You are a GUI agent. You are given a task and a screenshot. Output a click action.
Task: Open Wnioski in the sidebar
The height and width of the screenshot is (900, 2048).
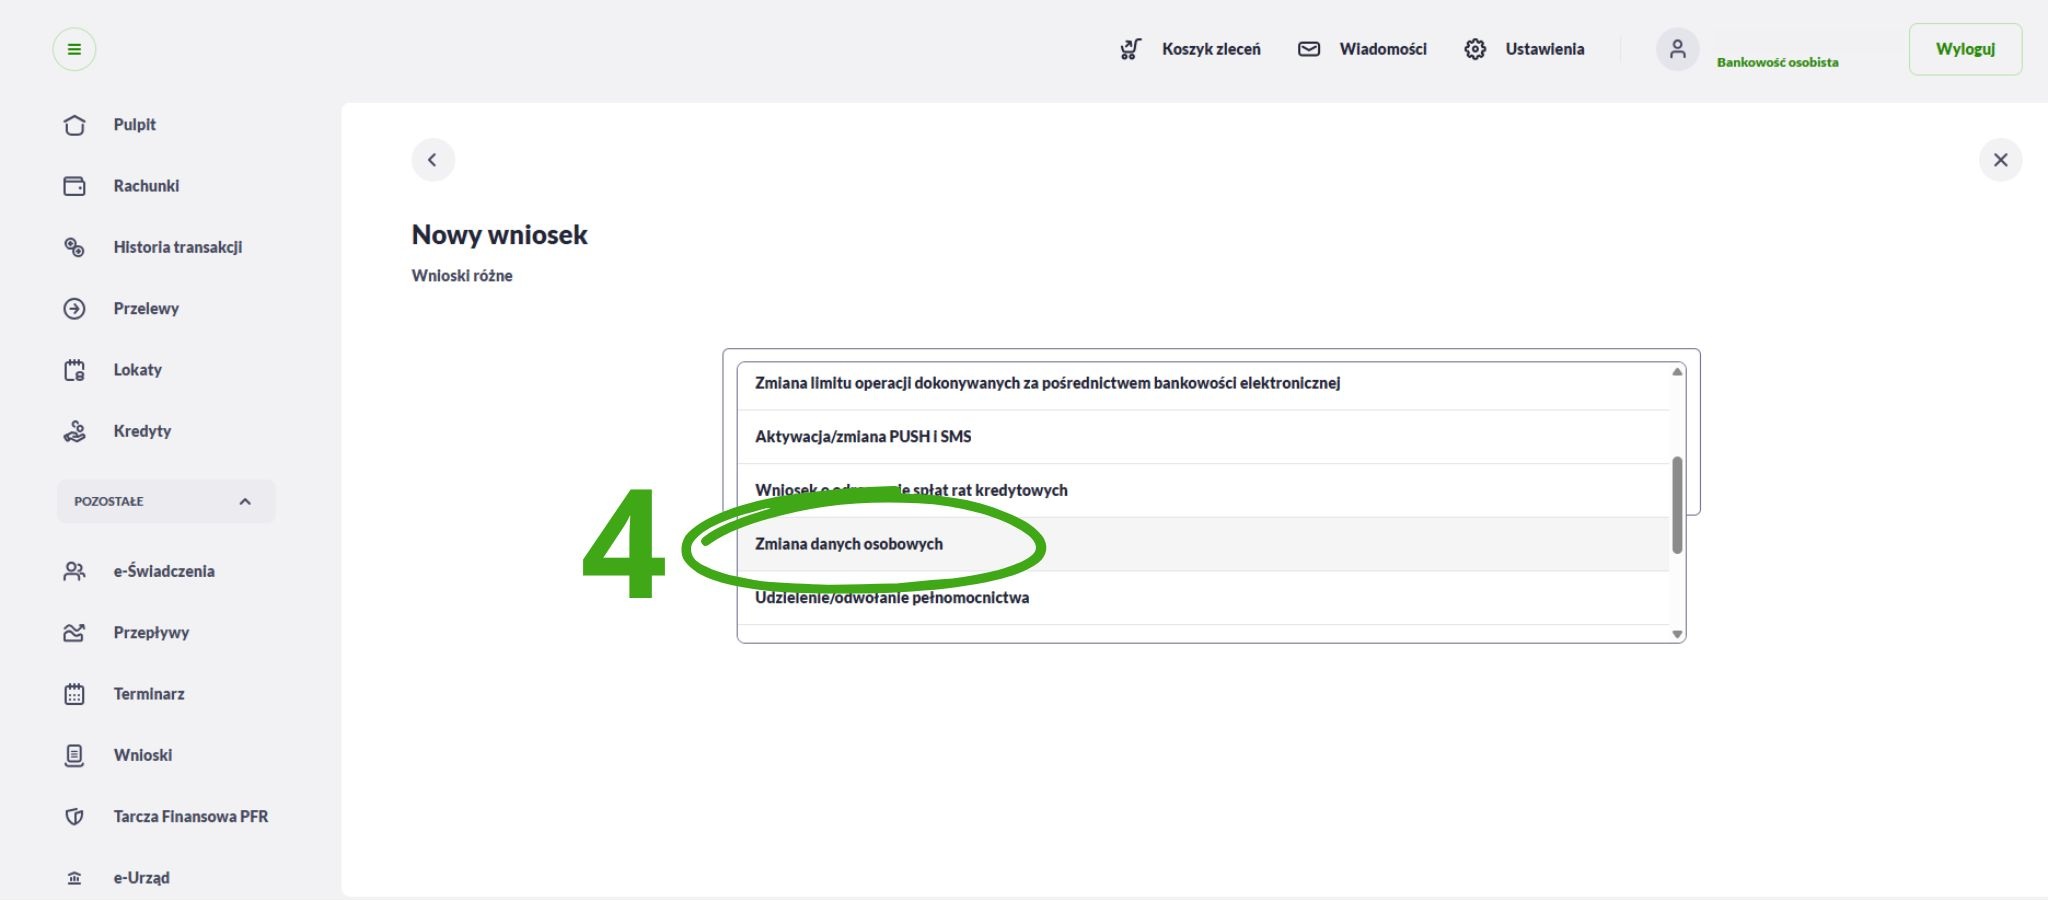[x=143, y=755]
